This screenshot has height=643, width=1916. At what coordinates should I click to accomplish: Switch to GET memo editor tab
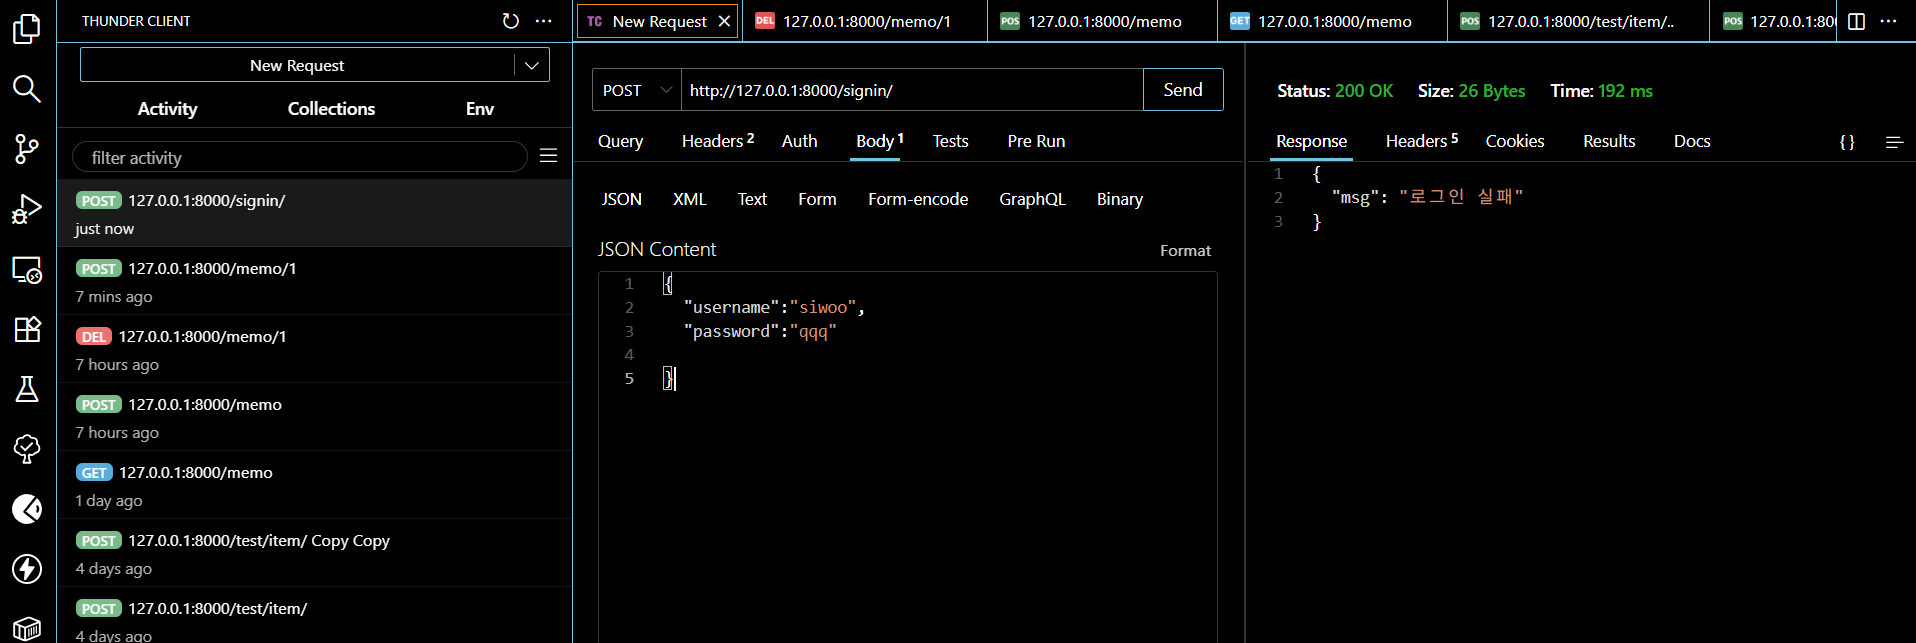click(1332, 21)
